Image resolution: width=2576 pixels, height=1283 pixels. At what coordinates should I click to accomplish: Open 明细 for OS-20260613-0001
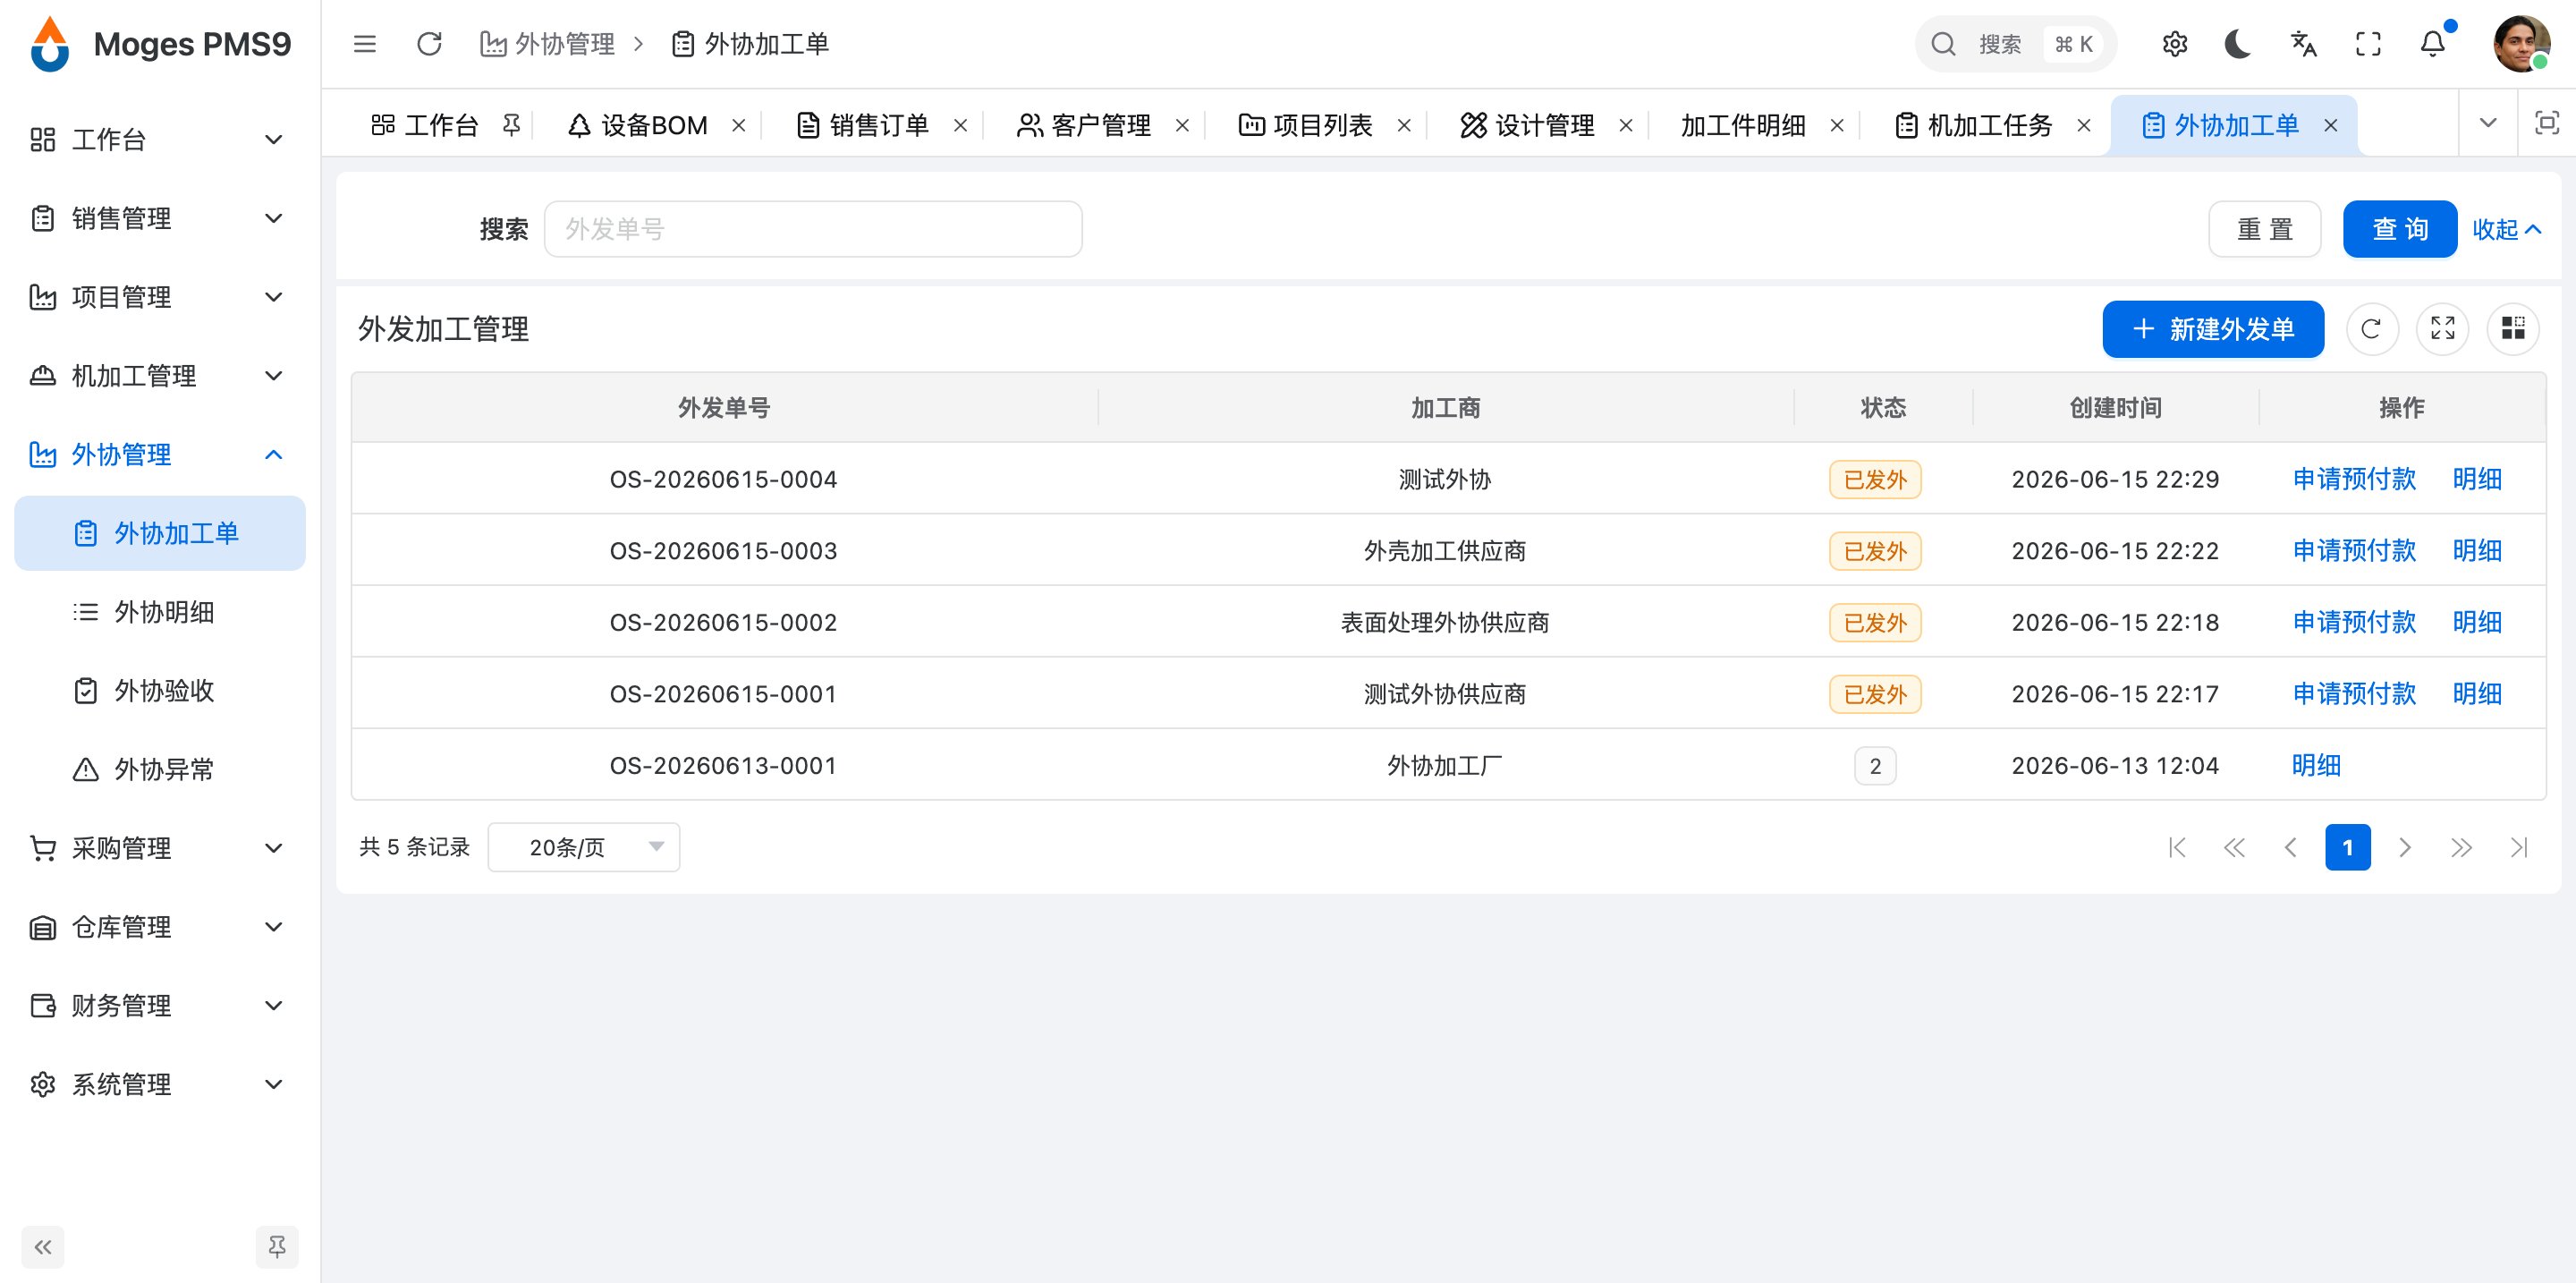[2316, 765]
